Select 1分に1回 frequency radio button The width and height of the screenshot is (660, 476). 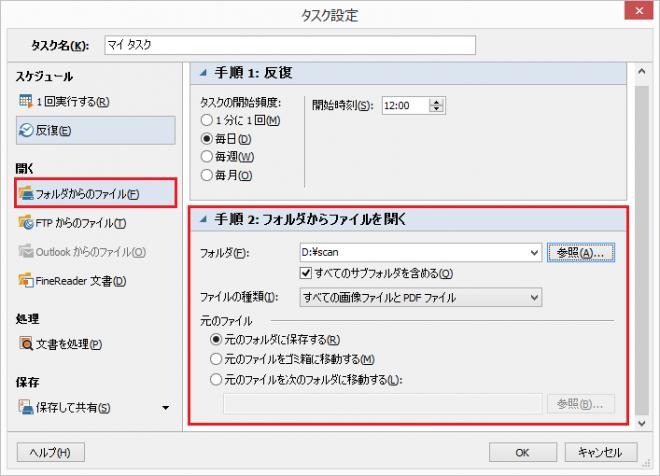coord(207,120)
